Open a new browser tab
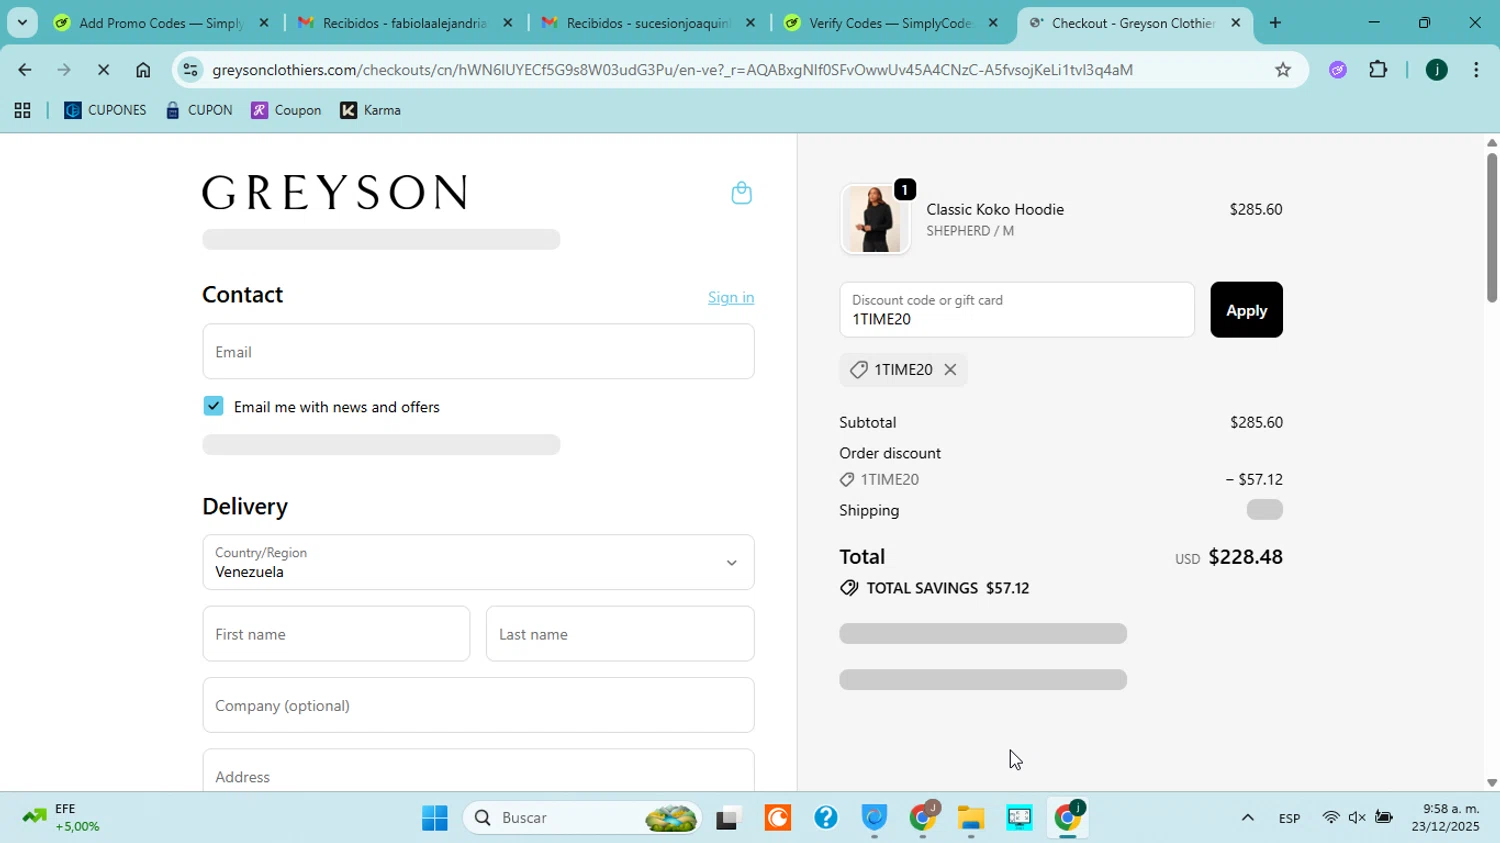This screenshot has height=843, width=1500. click(x=1275, y=23)
